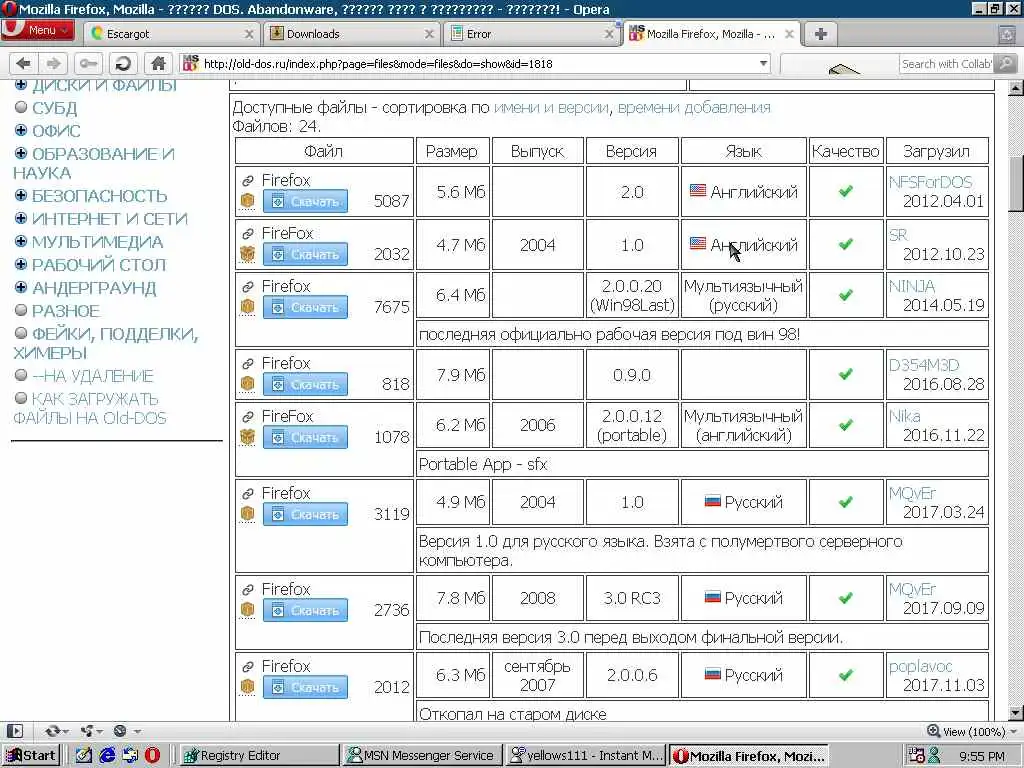Select the Mozilla Firefox, Mozilla tab
Screen dimensions: 1024x768
(x=711, y=34)
